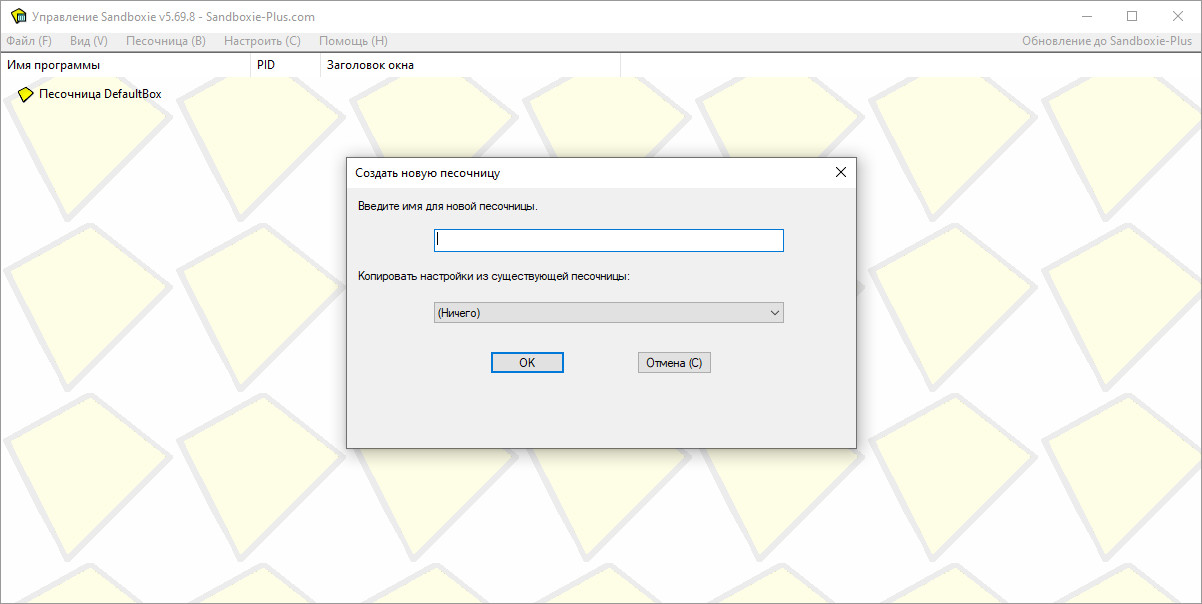Open the Помощь (H) menu
The height and width of the screenshot is (604, 1202).
point(353,41)
